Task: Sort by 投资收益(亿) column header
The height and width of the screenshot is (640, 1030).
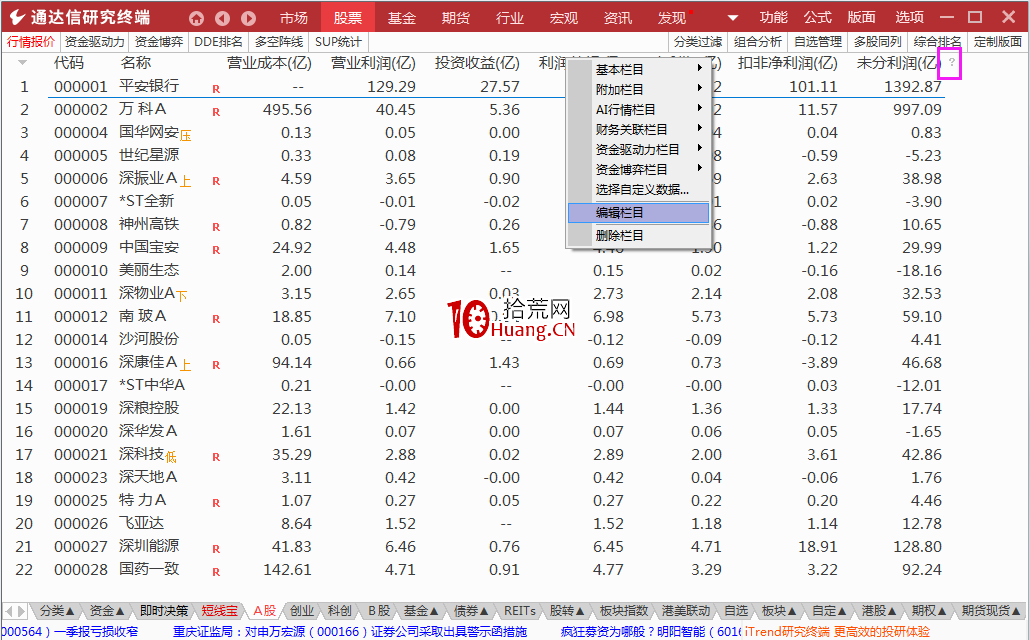Action: [x=477, y=63]
